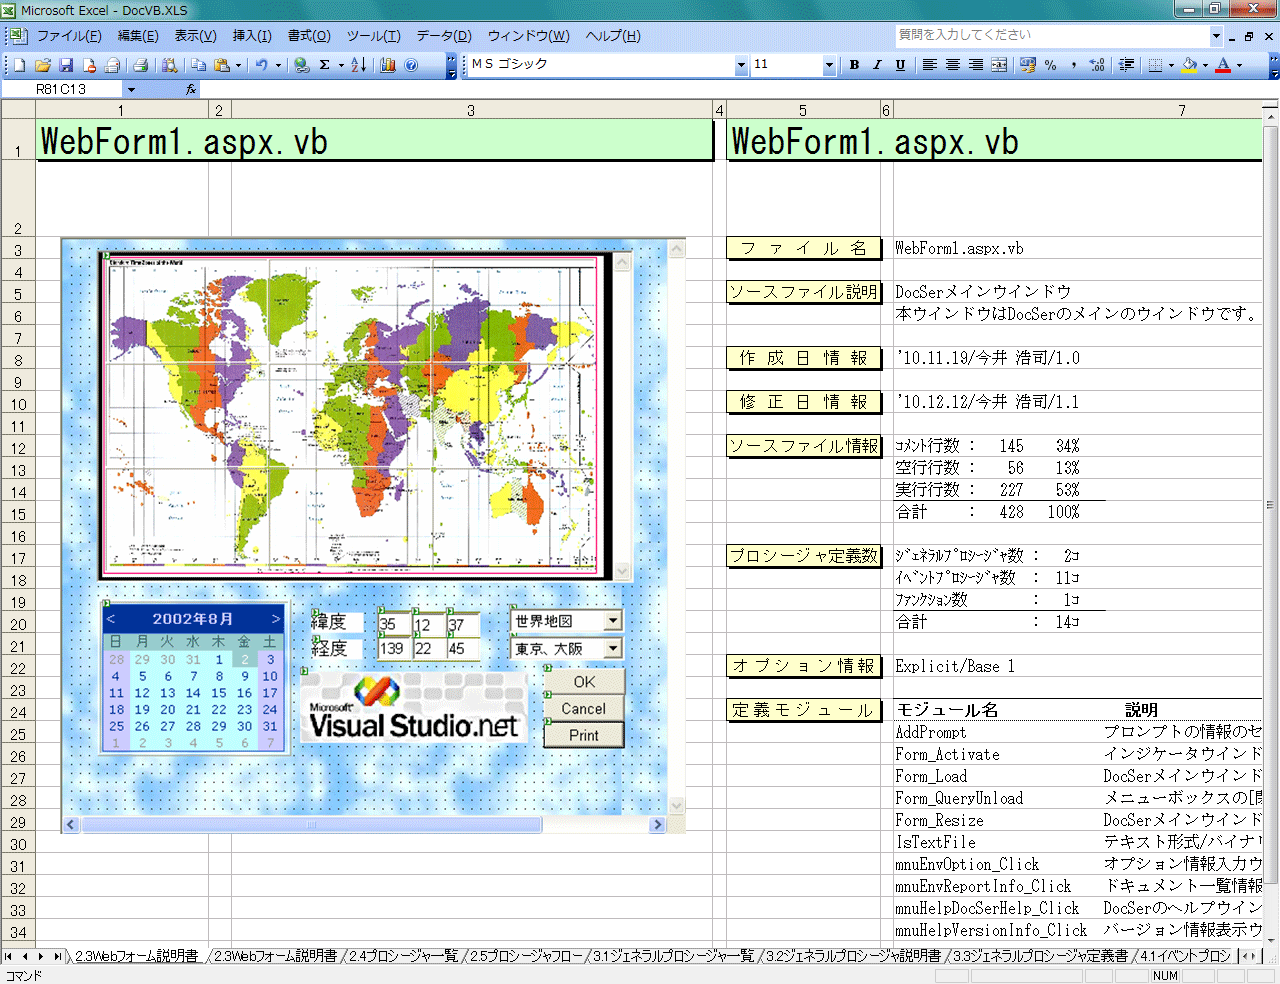Toggle Italic formatting
The height and width of the screenshot is (984, 1280).
(877, 65)
